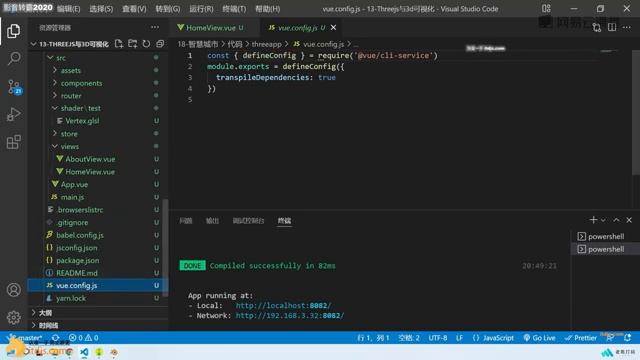The width and height of the screenshot is (640, 360).
Task: Change LF end of line sequence
Action: pos(460,338)
